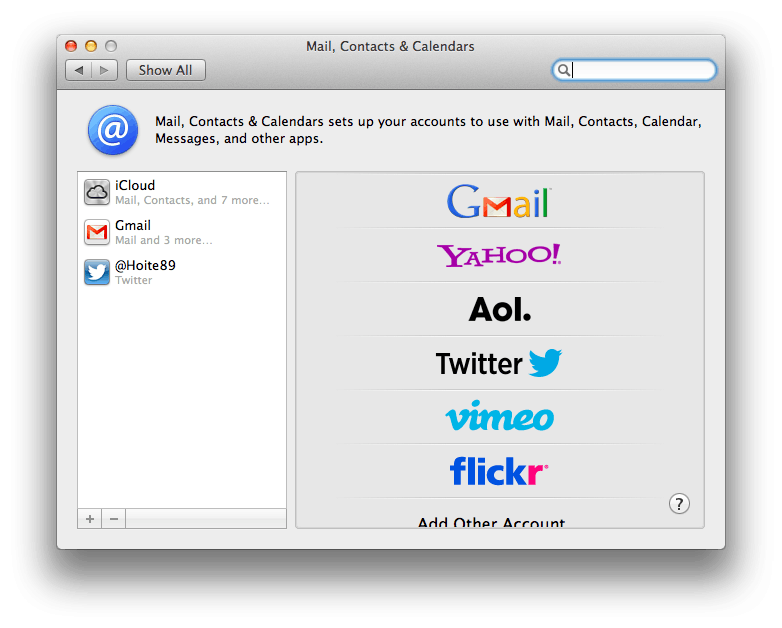Click the iCloud cloud icon
The image size is (782, 628).
pos(97,193)
